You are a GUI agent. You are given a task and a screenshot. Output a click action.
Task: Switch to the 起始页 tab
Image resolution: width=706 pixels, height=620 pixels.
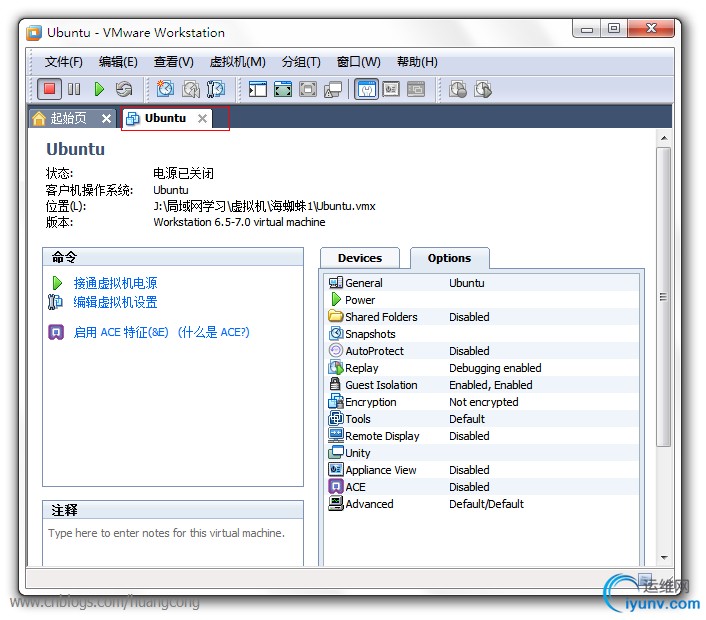[x=68, y=118]
